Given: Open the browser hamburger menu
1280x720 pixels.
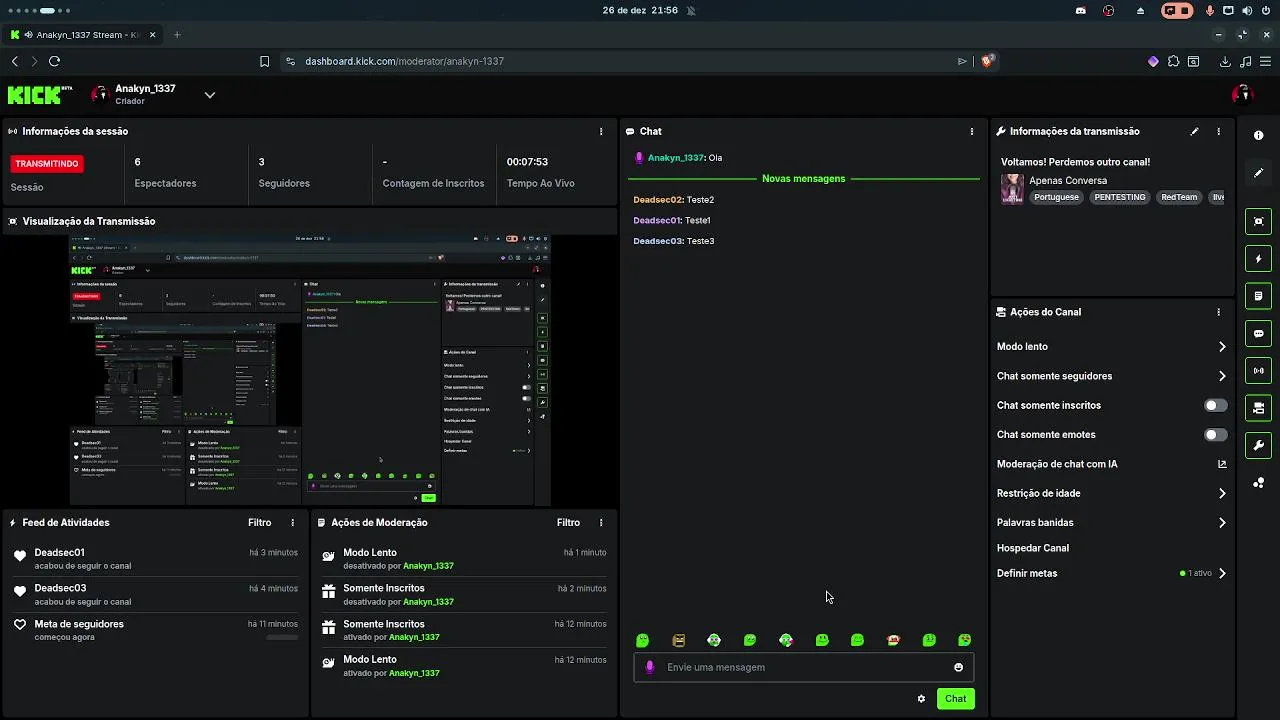Looking at the screenshot, I should click(1265, 61).
